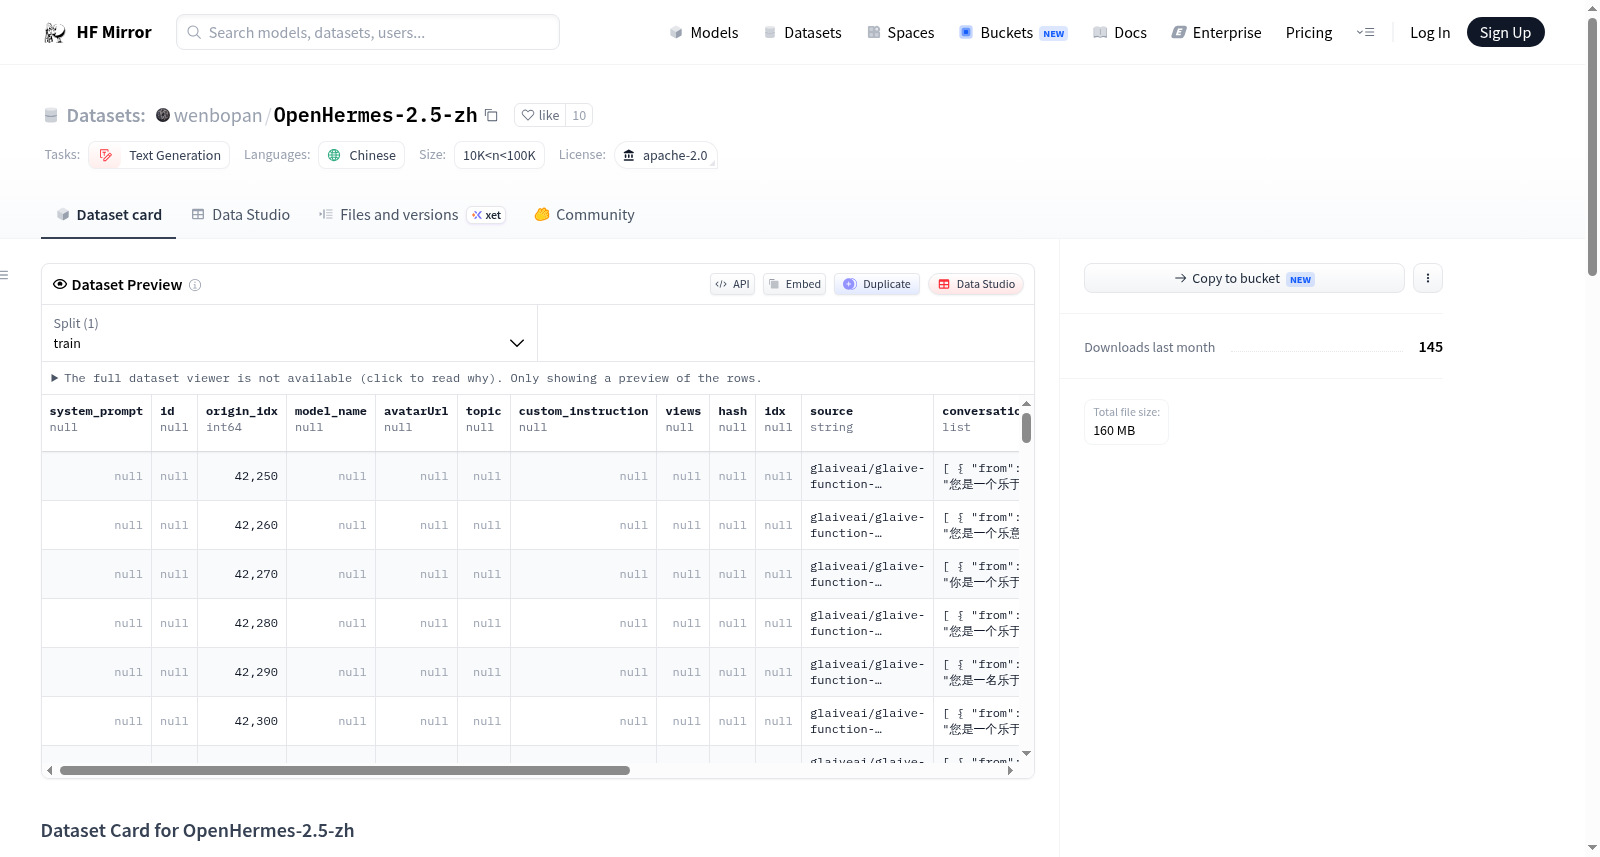
Task: Select the Chinese language tag
Action: click(362, 155)
